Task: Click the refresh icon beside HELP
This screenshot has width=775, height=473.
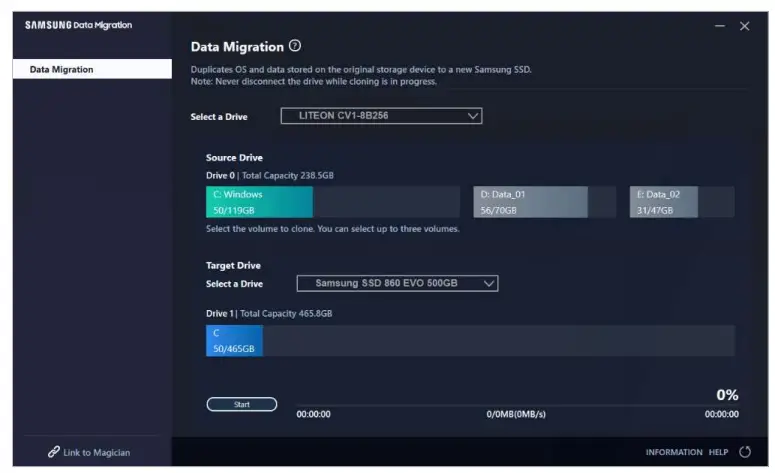Action: coord(744,452)
